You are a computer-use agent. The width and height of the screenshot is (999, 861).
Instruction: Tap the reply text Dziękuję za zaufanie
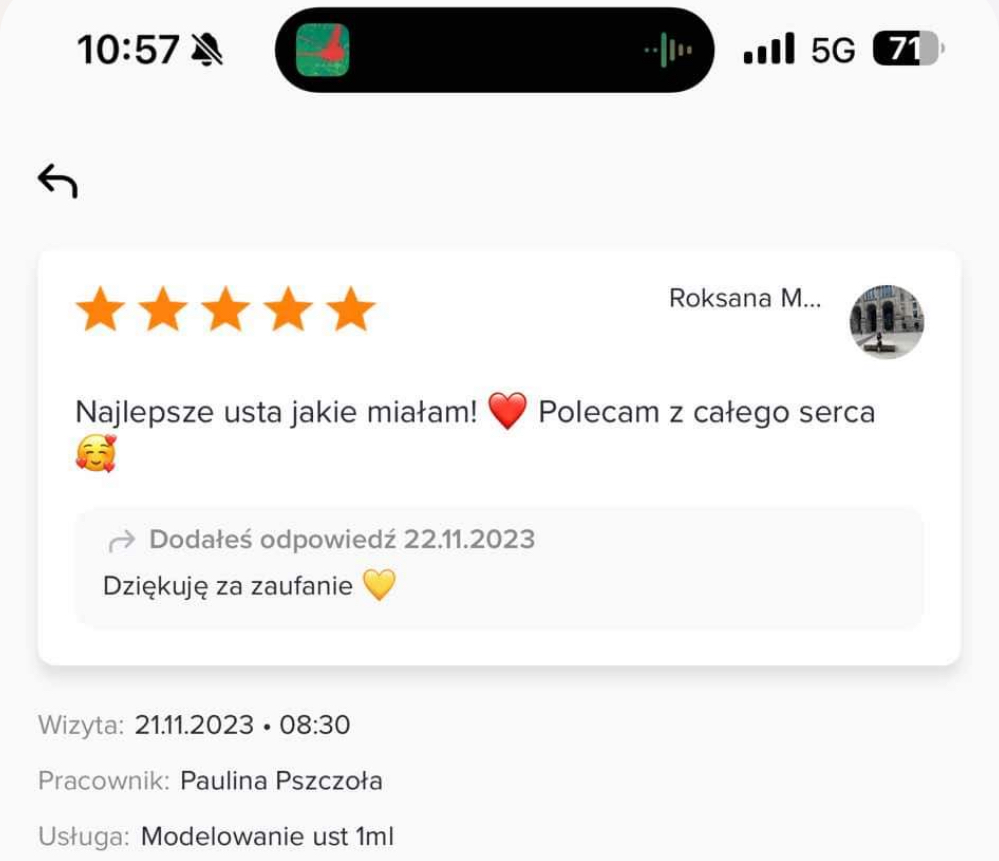click(x=227, y=586)
